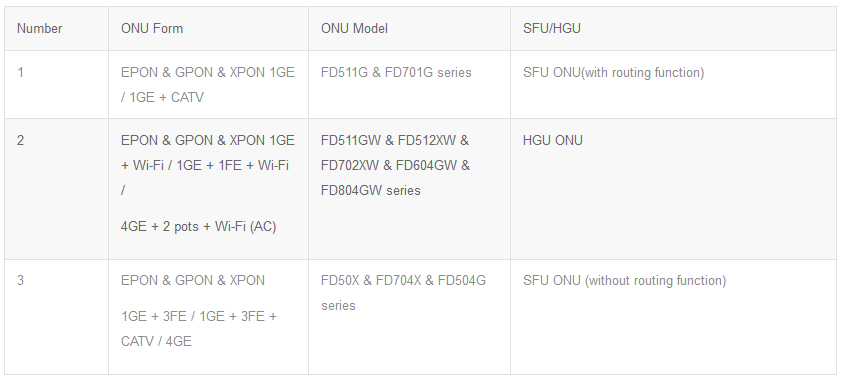The image size is (845, 380).
Task: Click the HGU ONU cell
Action: [674, 189]
